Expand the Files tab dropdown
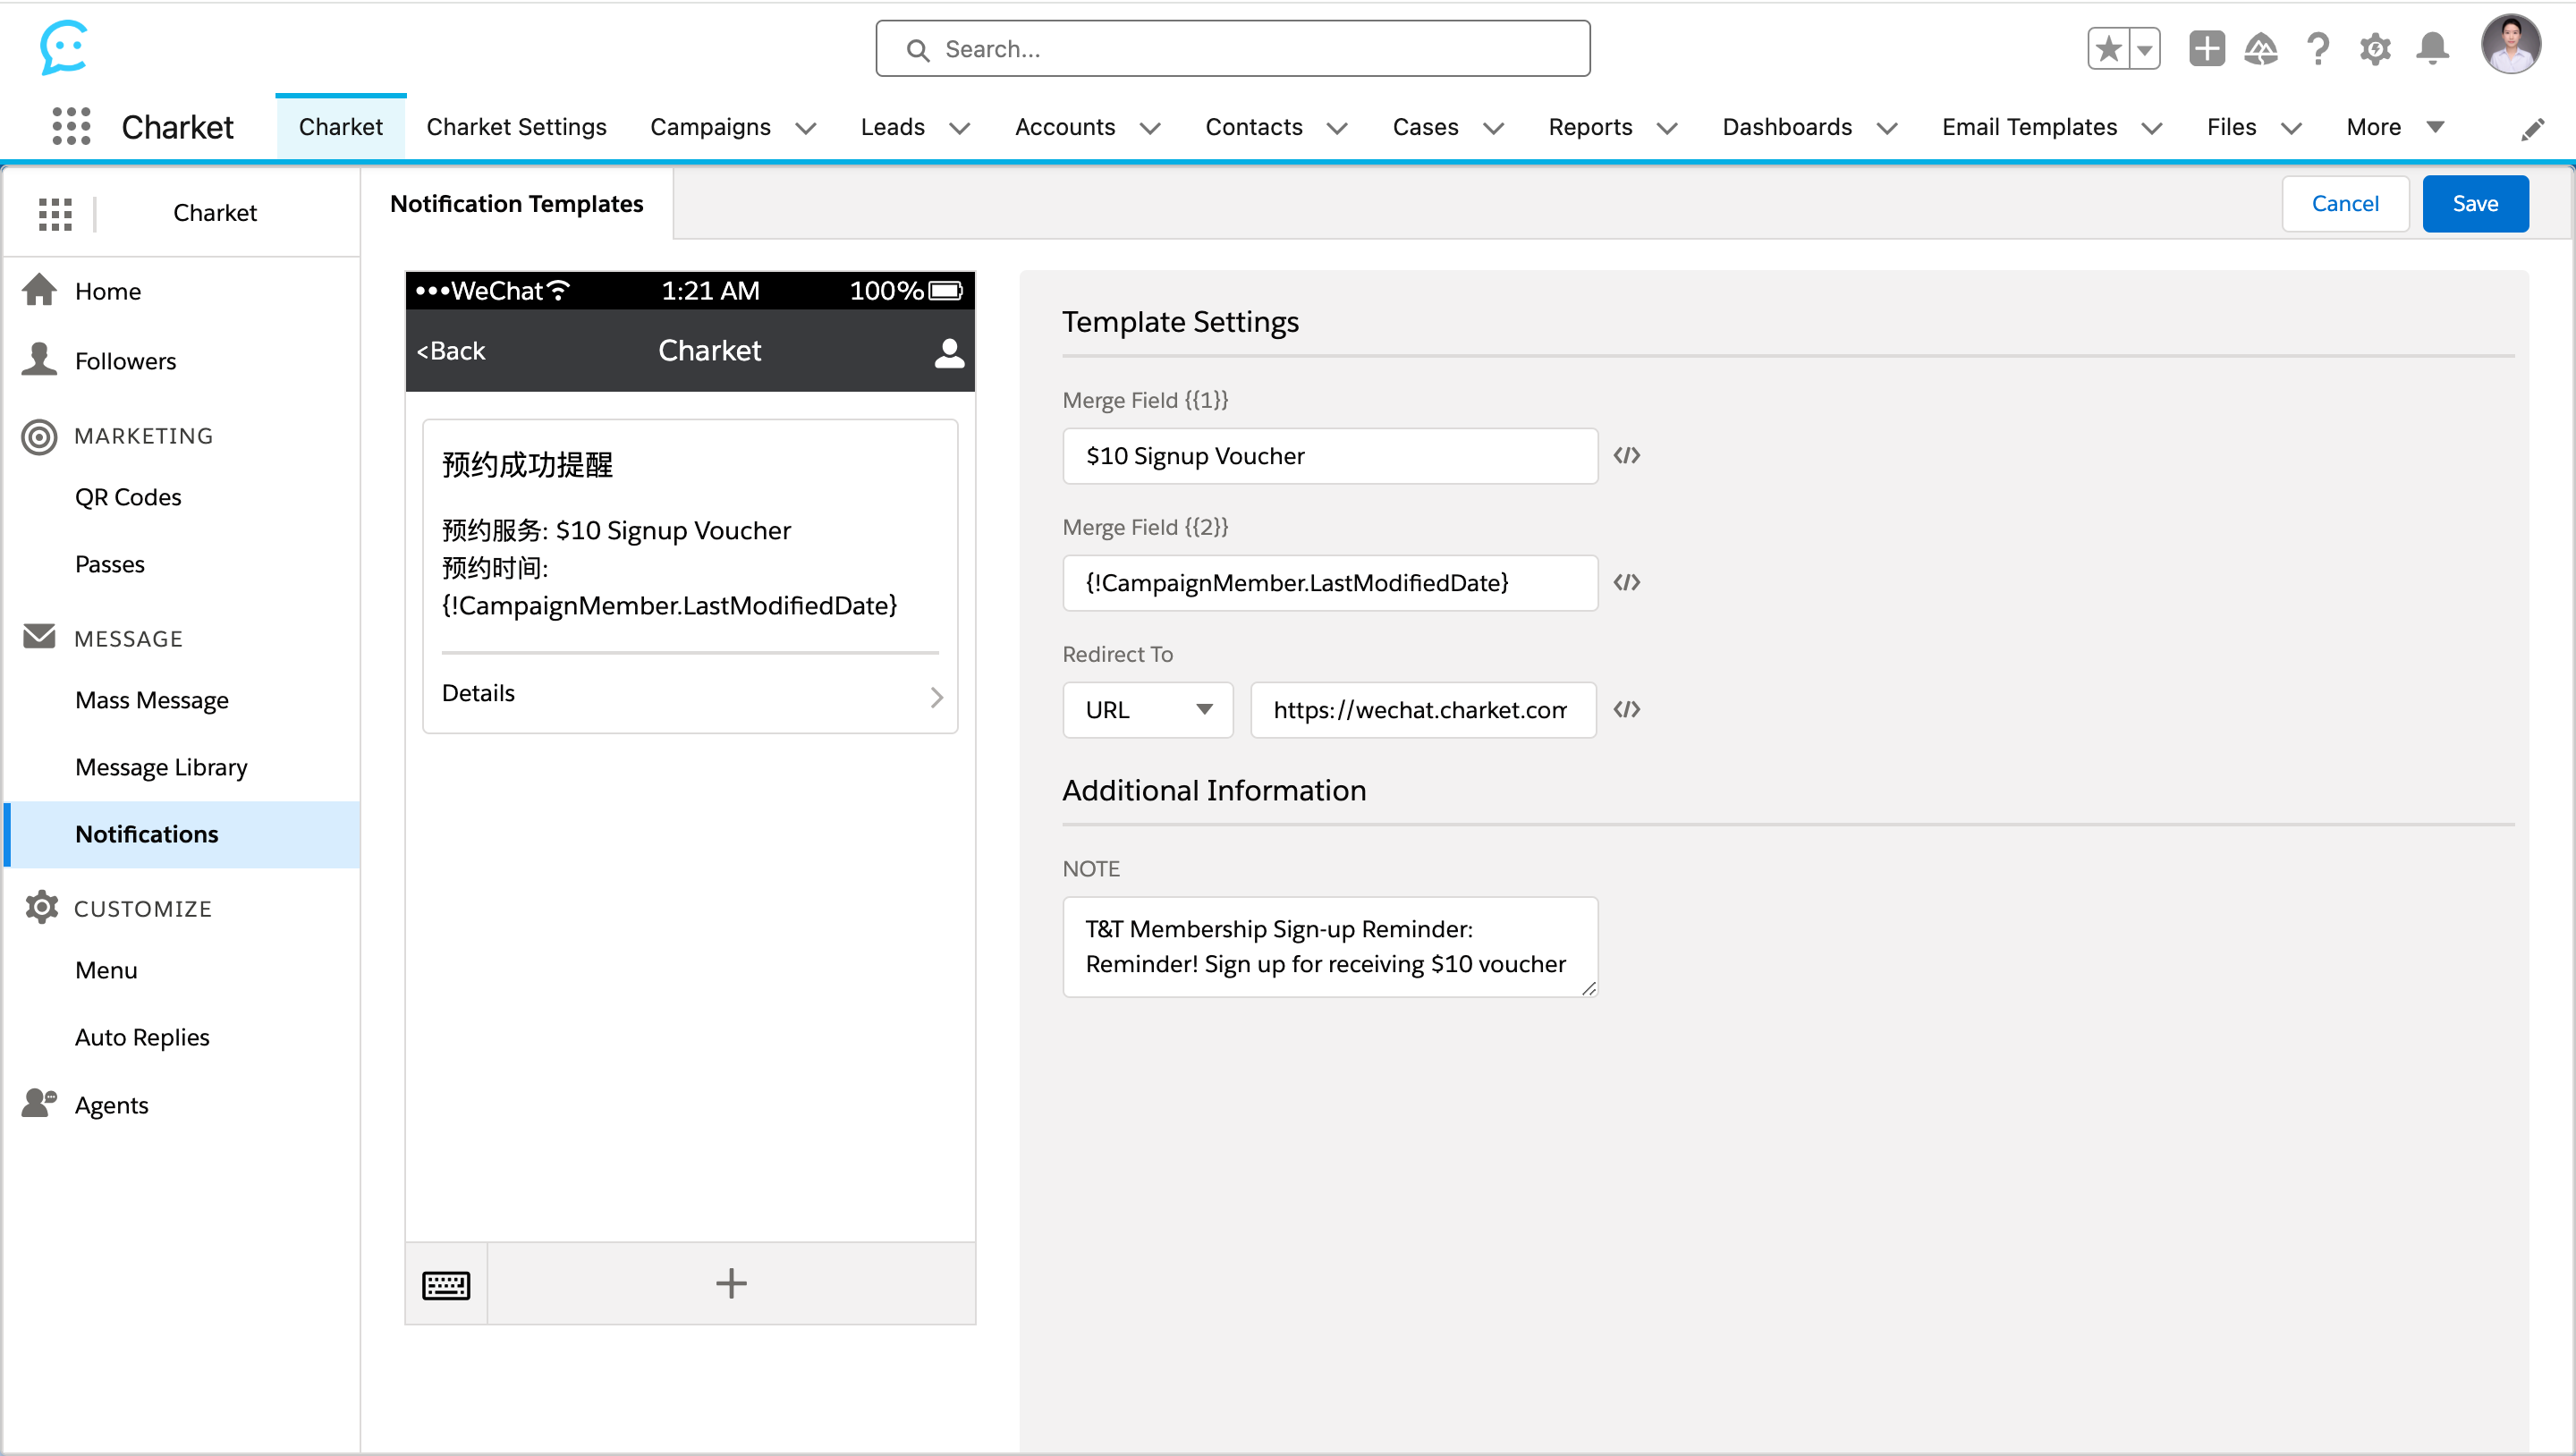The height and width of the screenshot is (1456, 2576). [2291, 128]
